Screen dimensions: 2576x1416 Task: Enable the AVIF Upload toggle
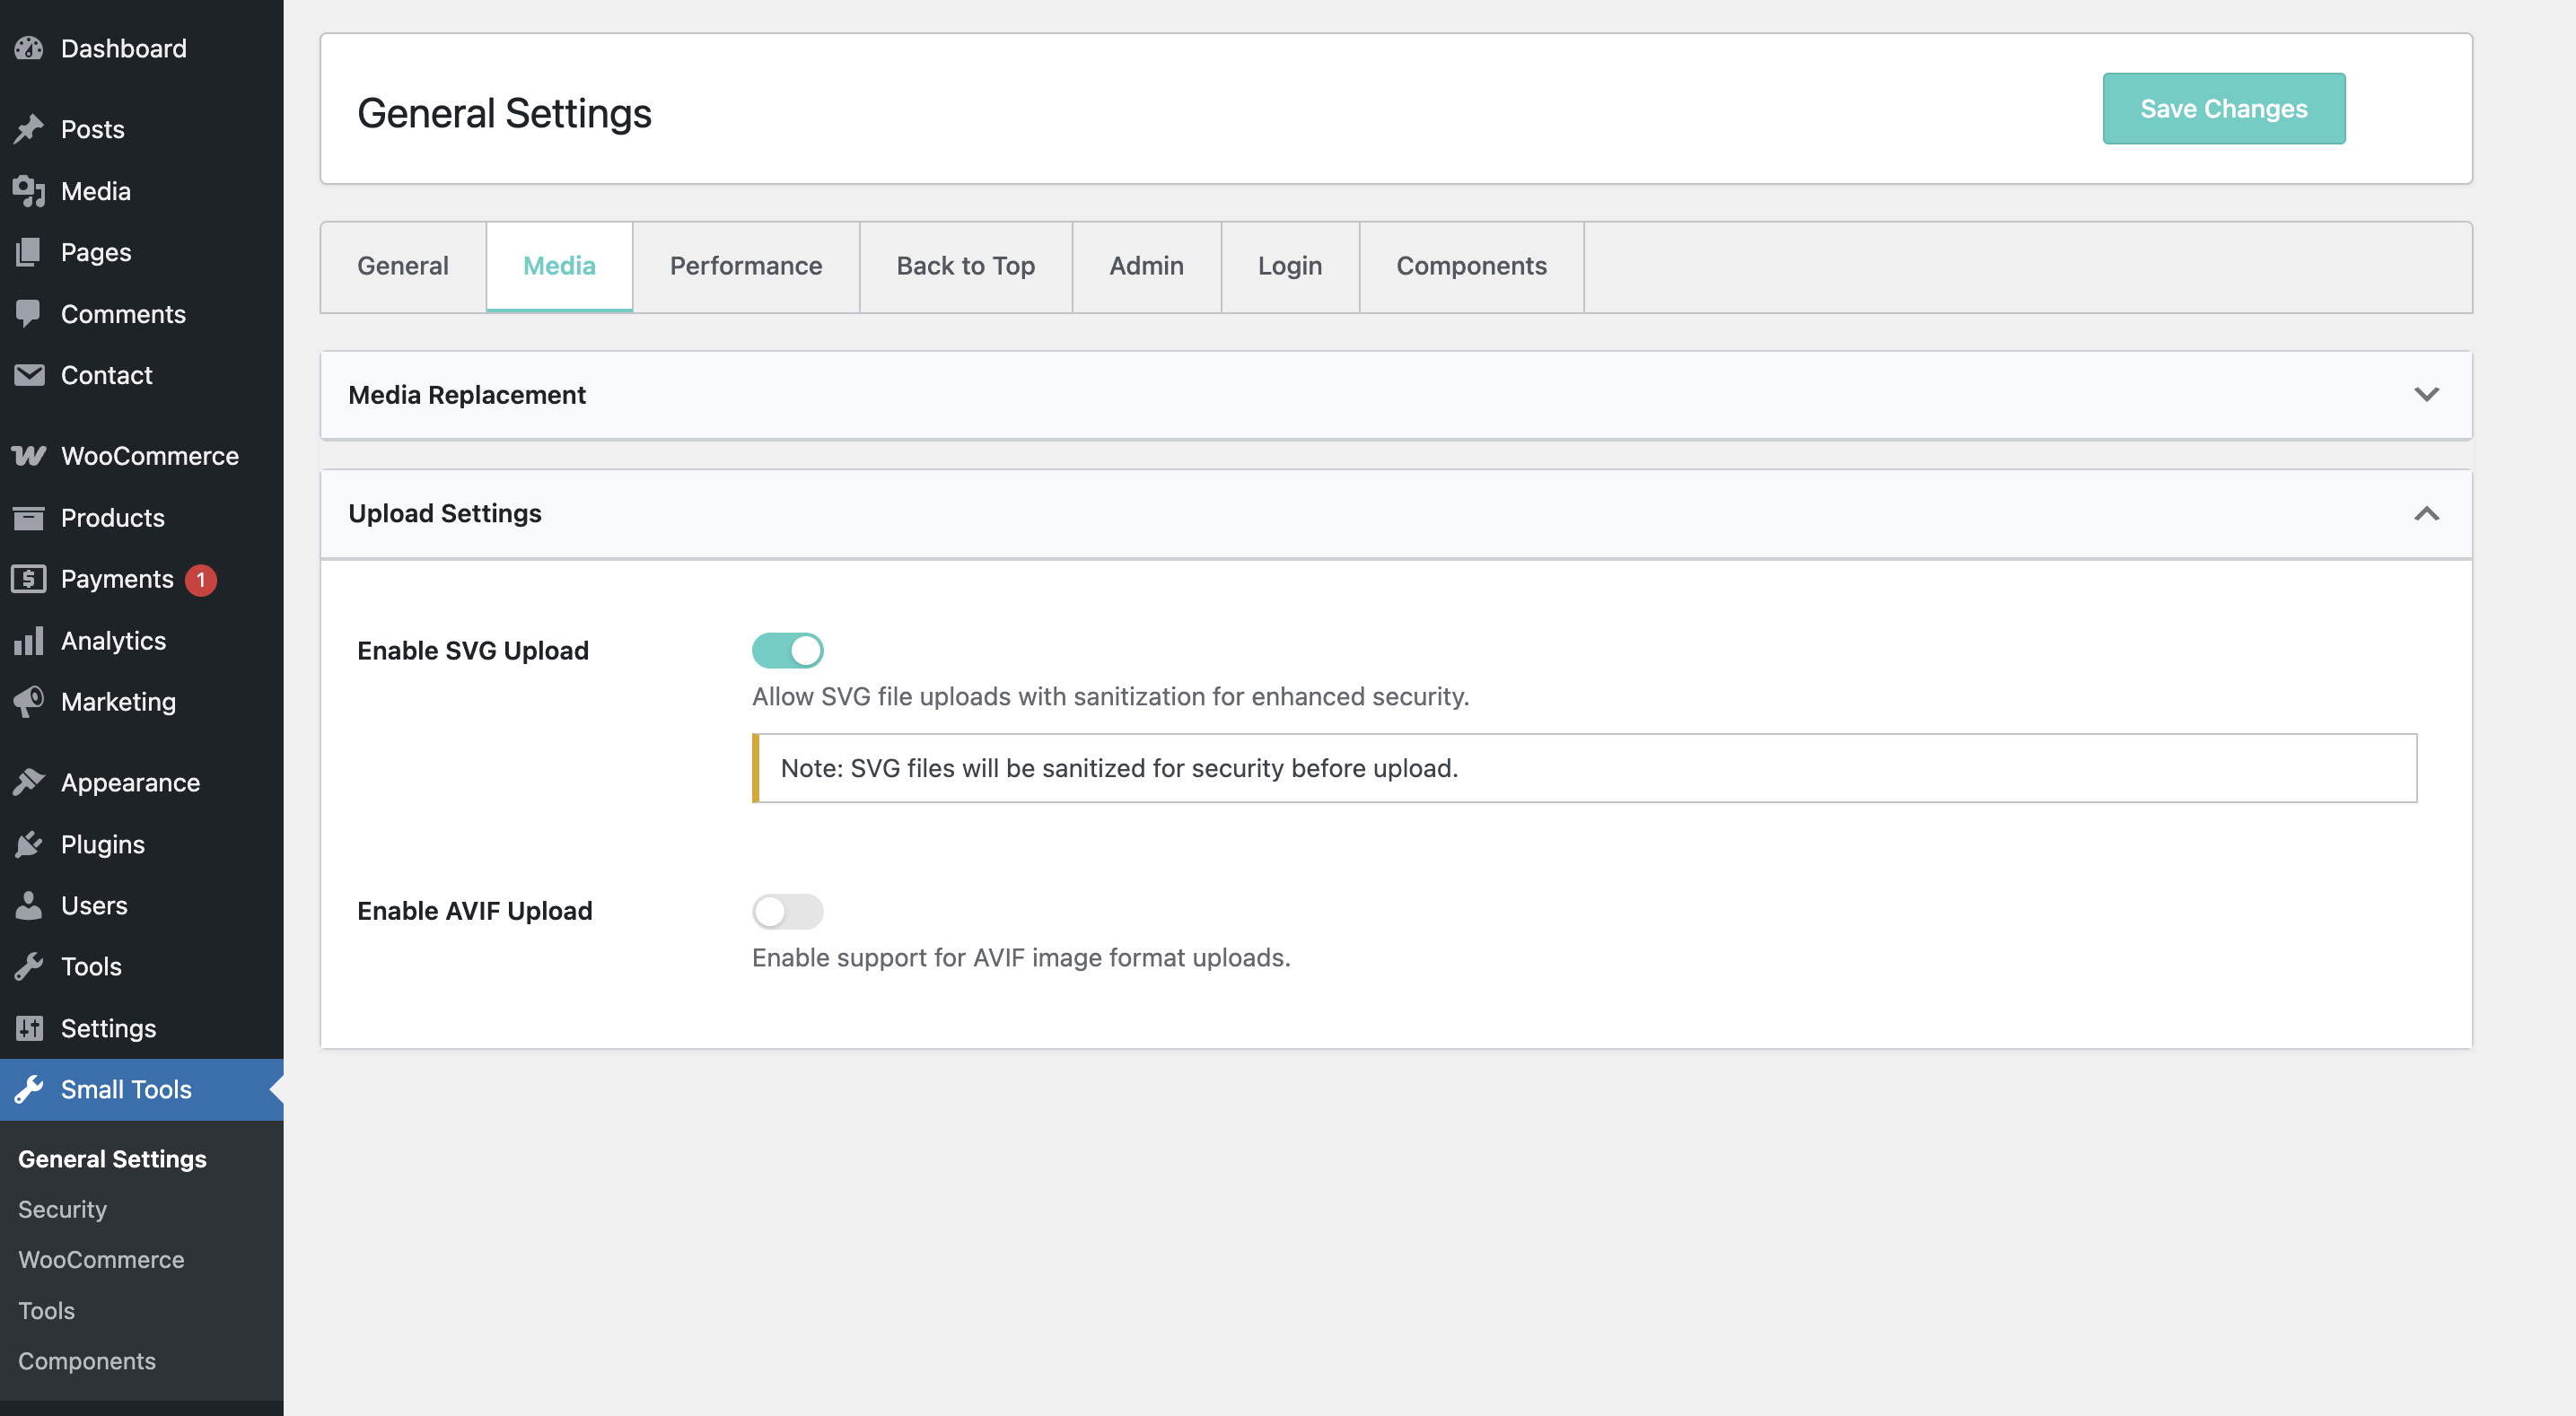[x=787, y=912]
